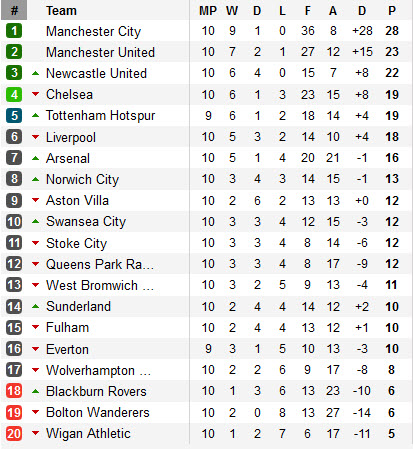Sort table by the Team column header
The height and width of the screenshot is (449, 413).
pos(61,11)
